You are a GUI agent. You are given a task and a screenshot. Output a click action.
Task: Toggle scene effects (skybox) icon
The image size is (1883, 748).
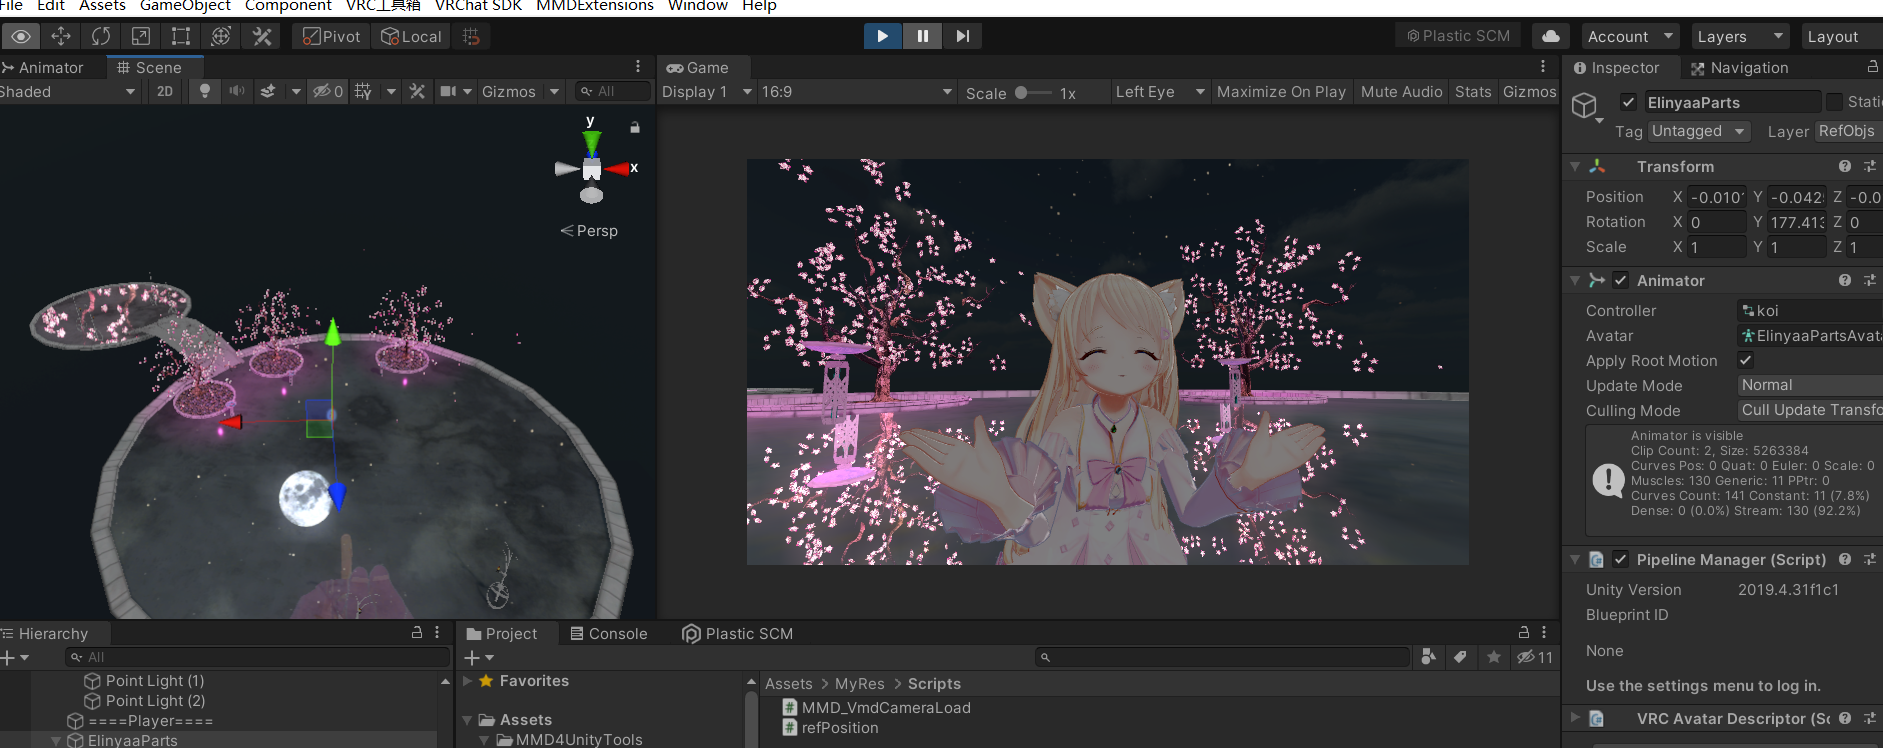click(268, 91)
